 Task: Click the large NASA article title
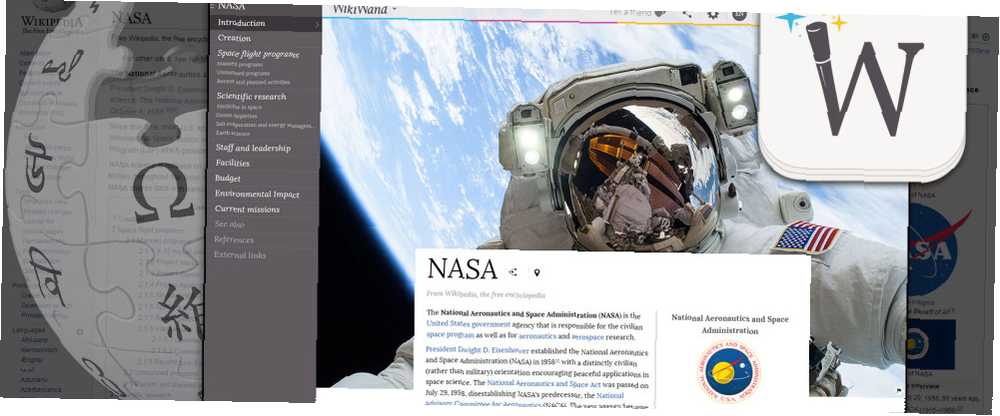[x=462, y=269]
